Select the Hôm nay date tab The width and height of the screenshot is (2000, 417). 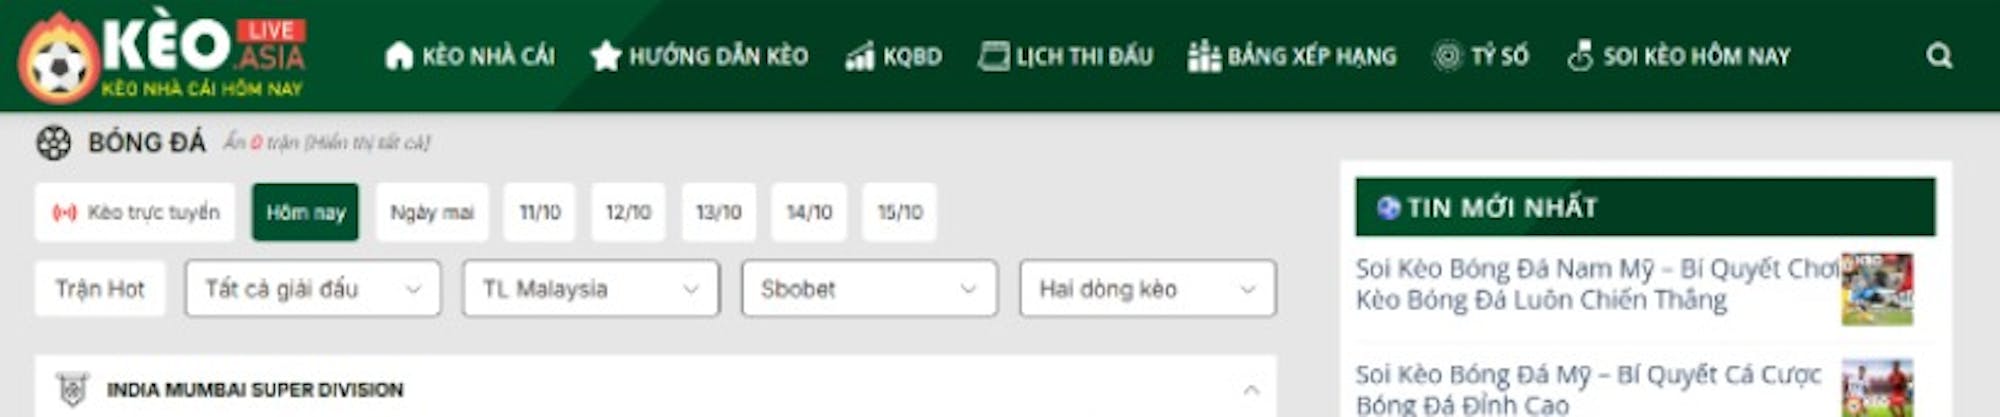[305, 212]
